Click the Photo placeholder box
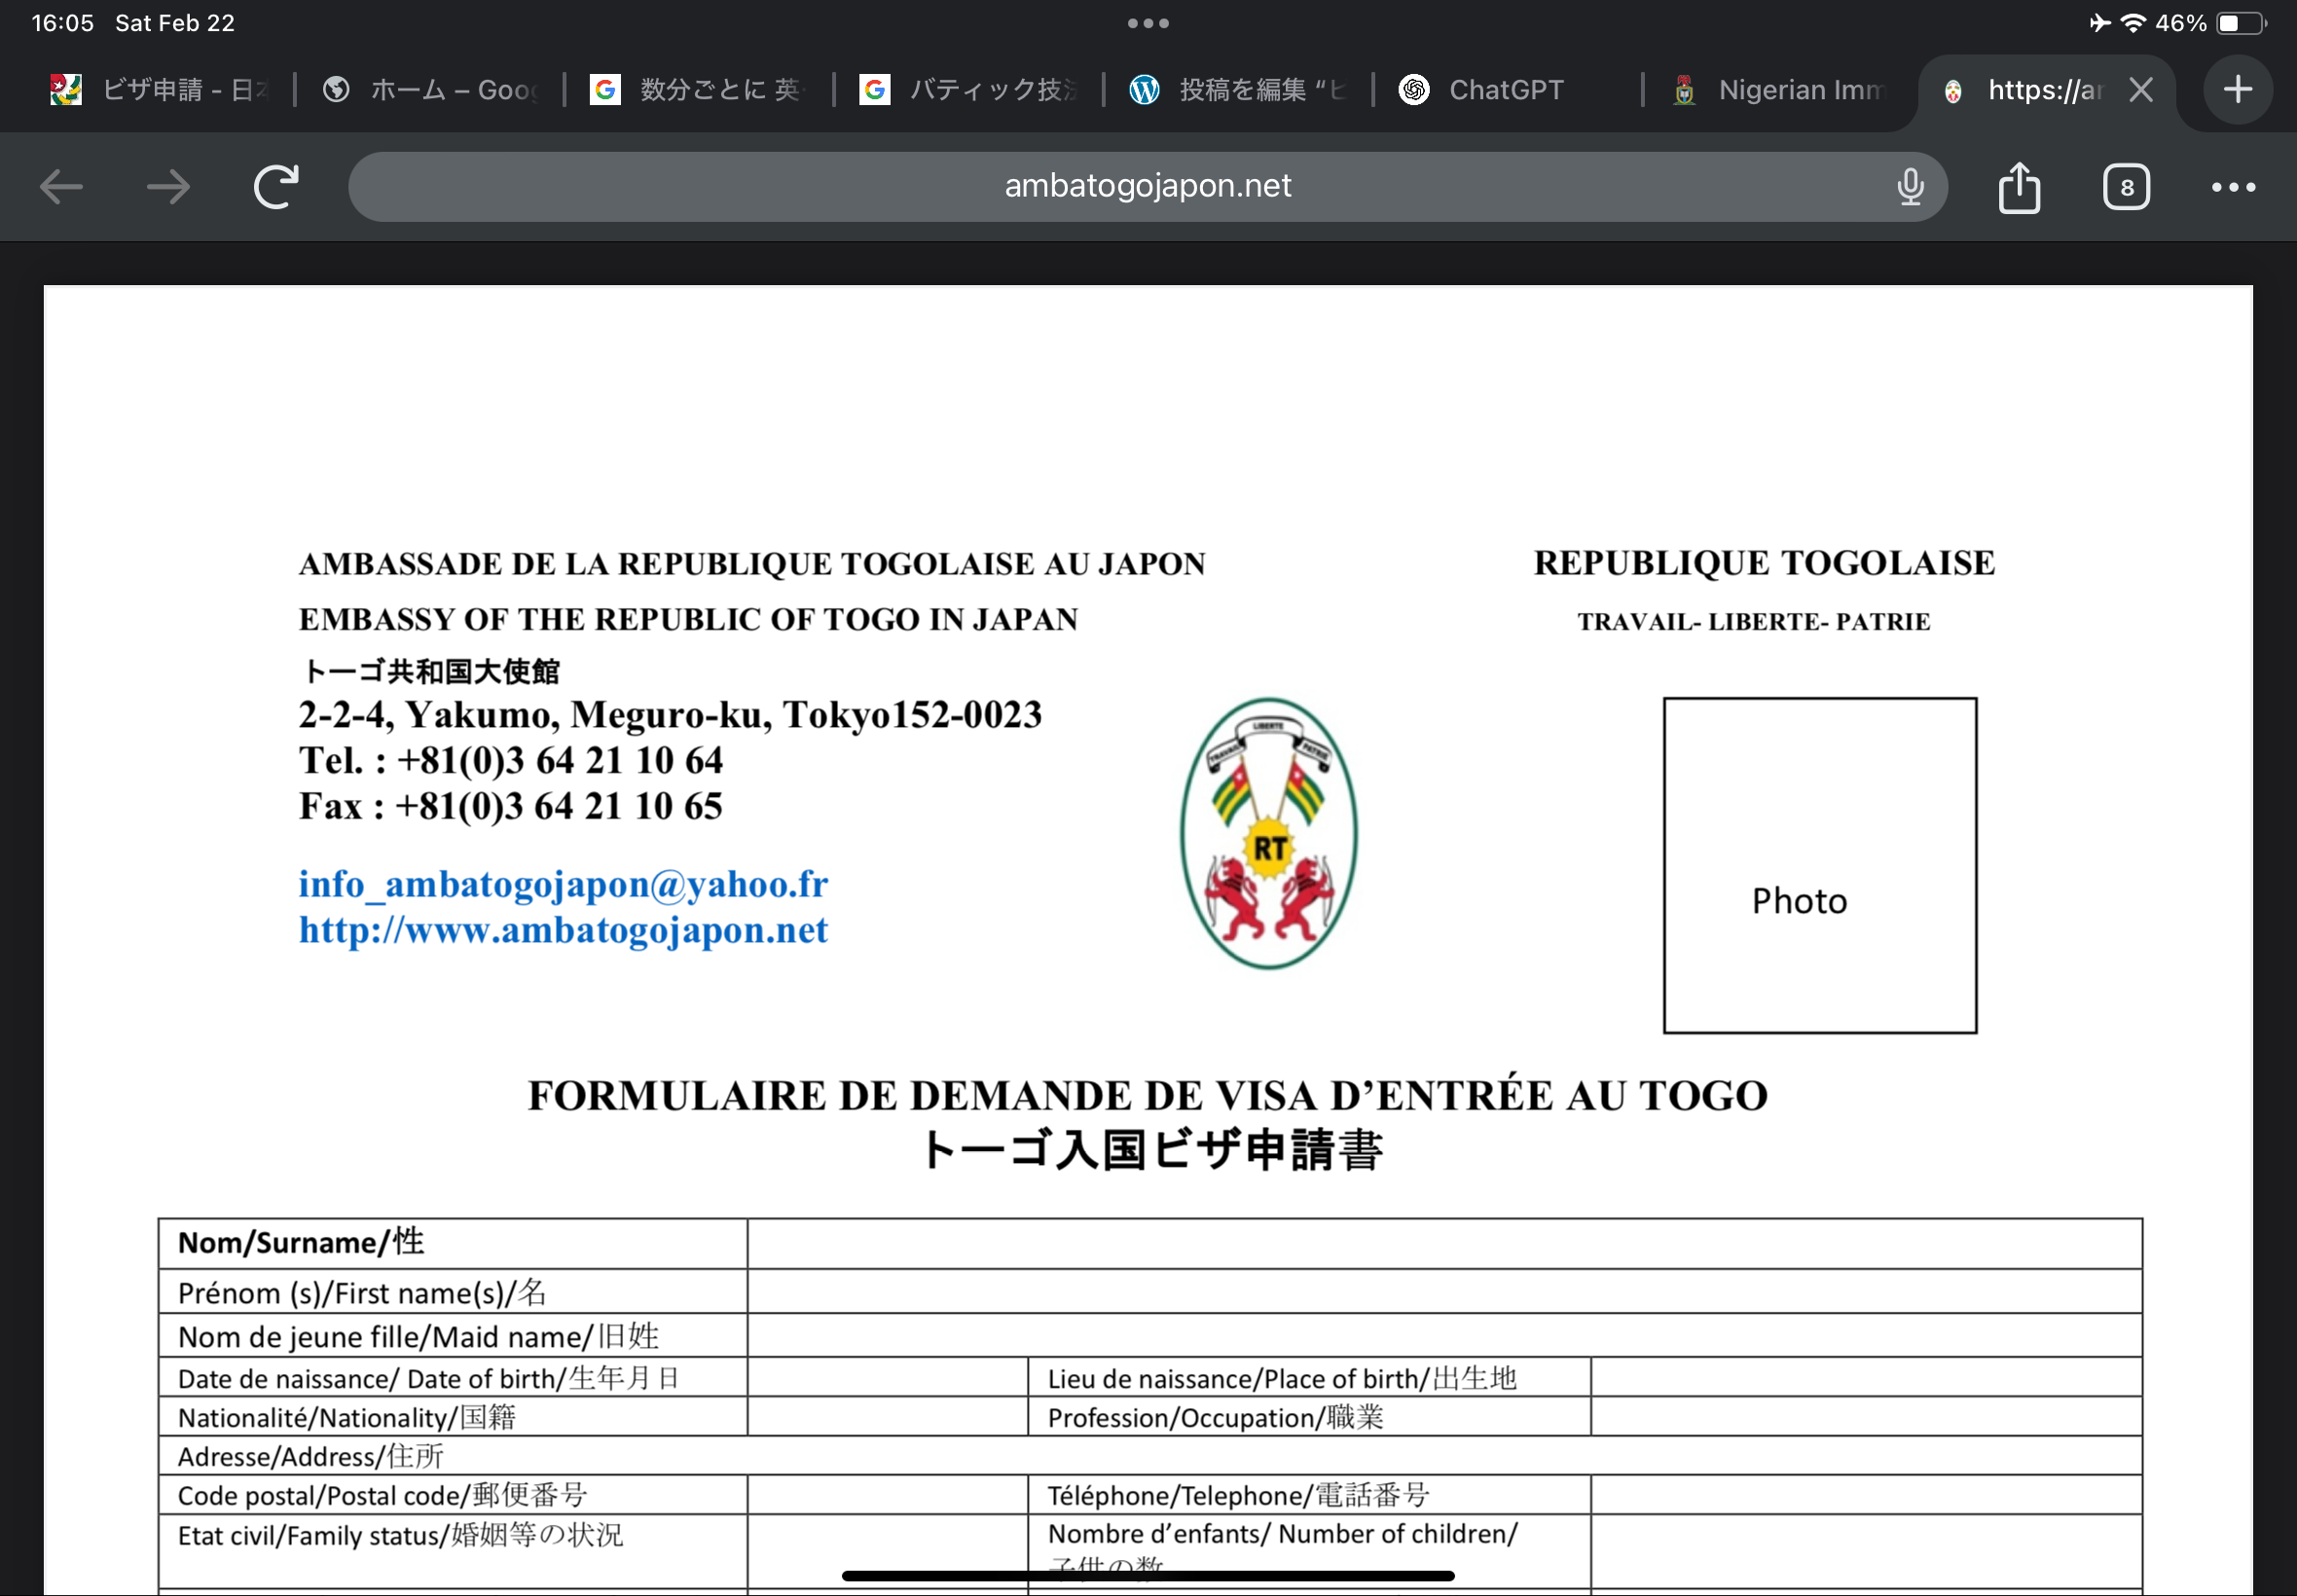Image resolution: width=2297 pixels, height=1596 pixels. 1819,865
